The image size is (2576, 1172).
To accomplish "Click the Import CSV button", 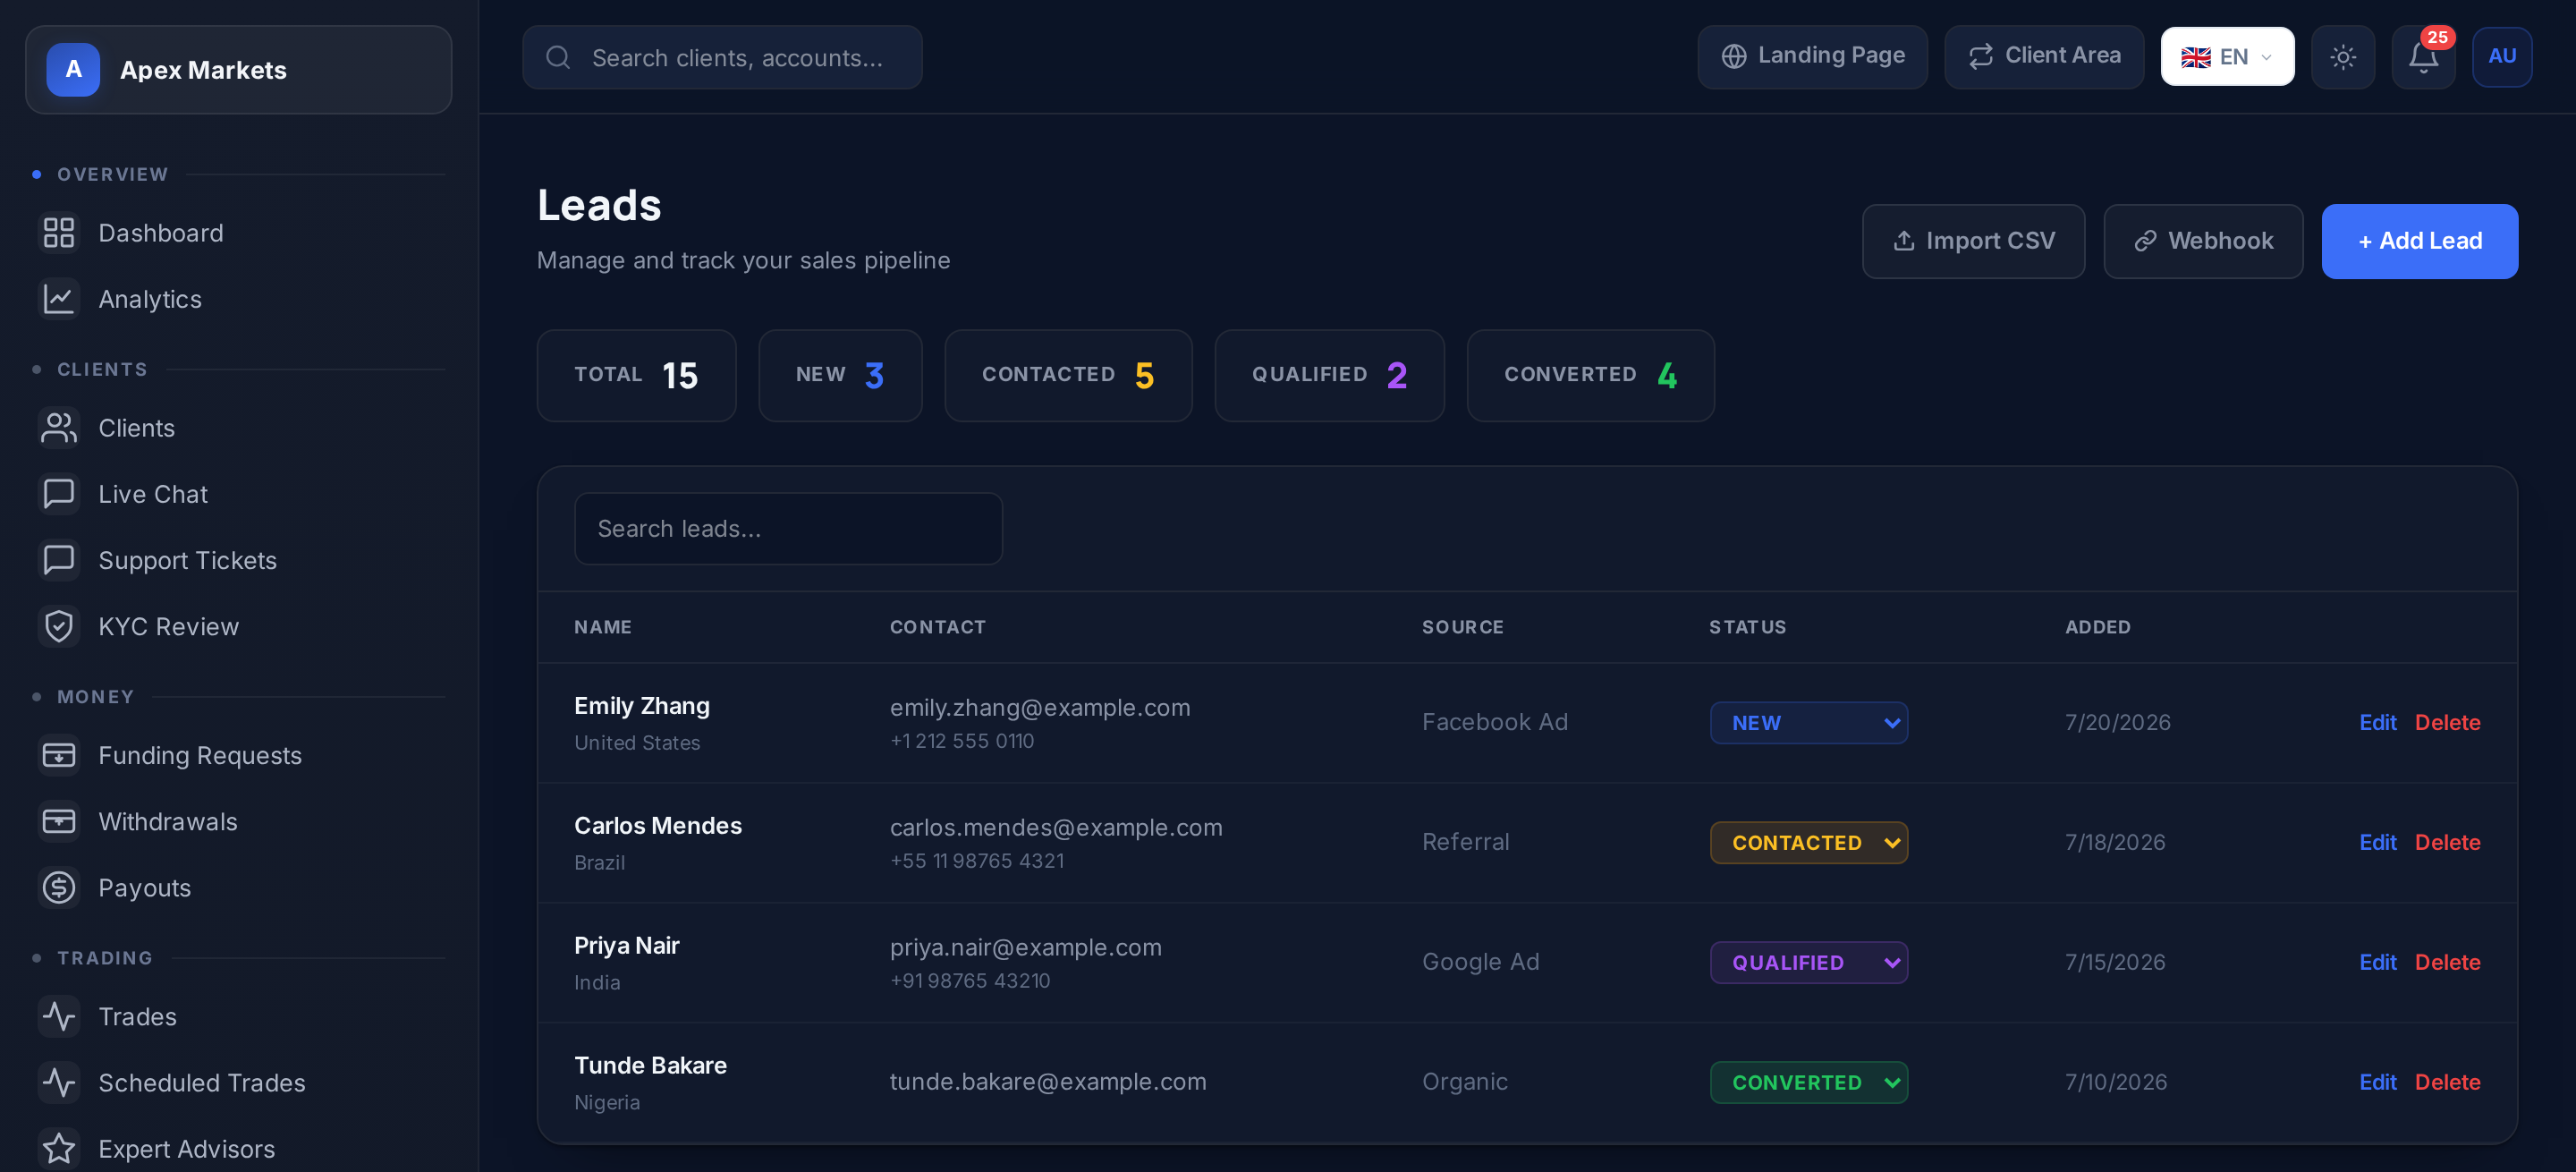I will pos(1973,241).
